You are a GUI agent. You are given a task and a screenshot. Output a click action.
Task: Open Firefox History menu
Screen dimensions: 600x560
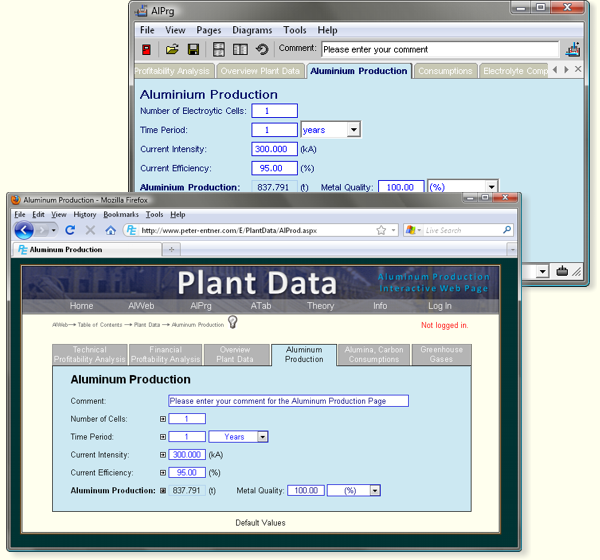click(85, 214)
